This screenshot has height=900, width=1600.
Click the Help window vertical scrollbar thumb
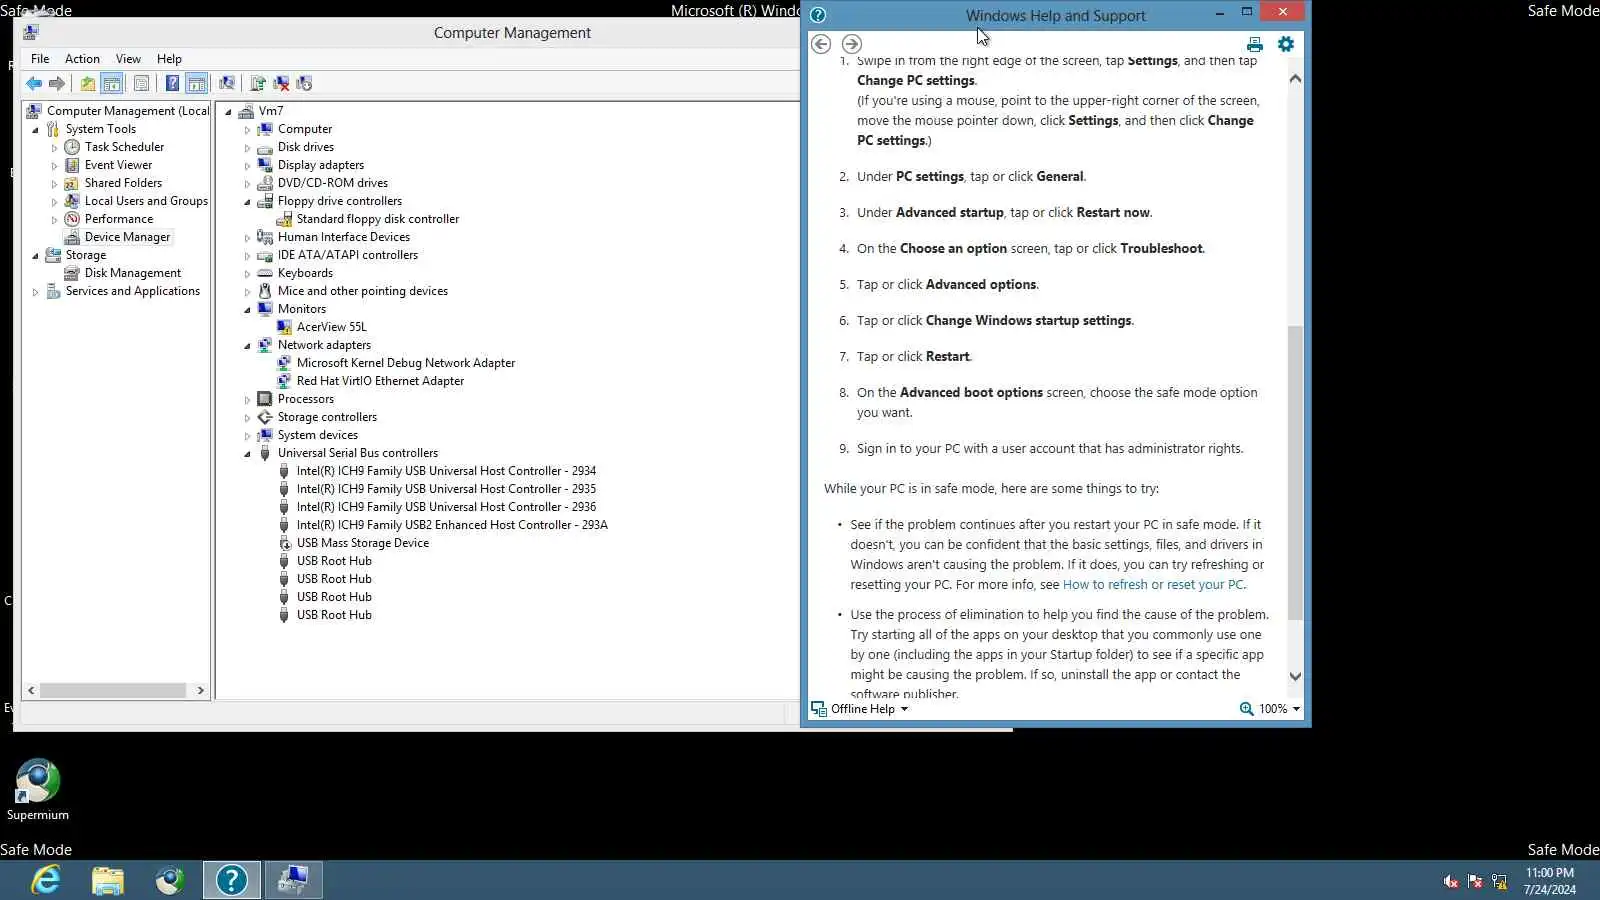click(x=1295, y=472)
